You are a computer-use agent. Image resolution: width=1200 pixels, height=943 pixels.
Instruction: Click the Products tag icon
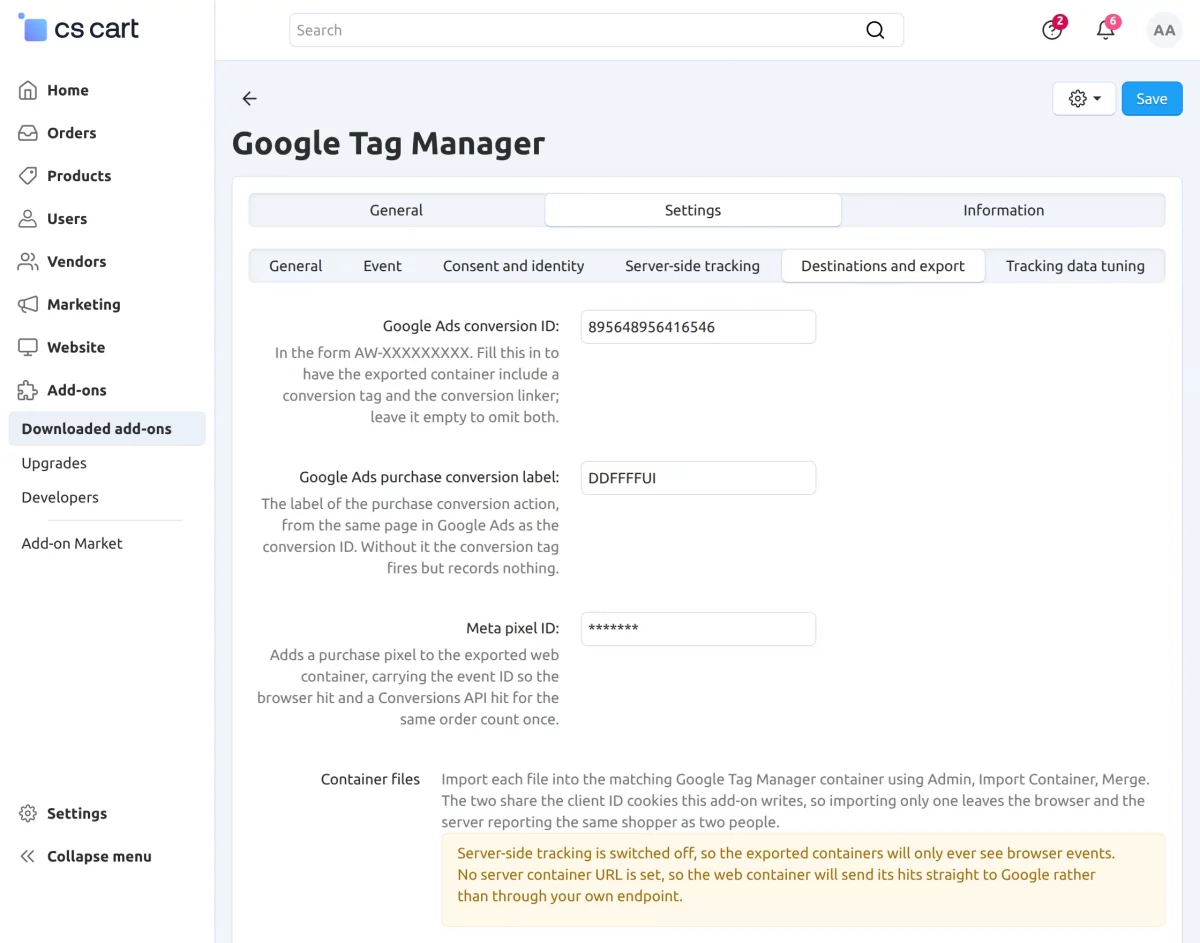[29, 176]
